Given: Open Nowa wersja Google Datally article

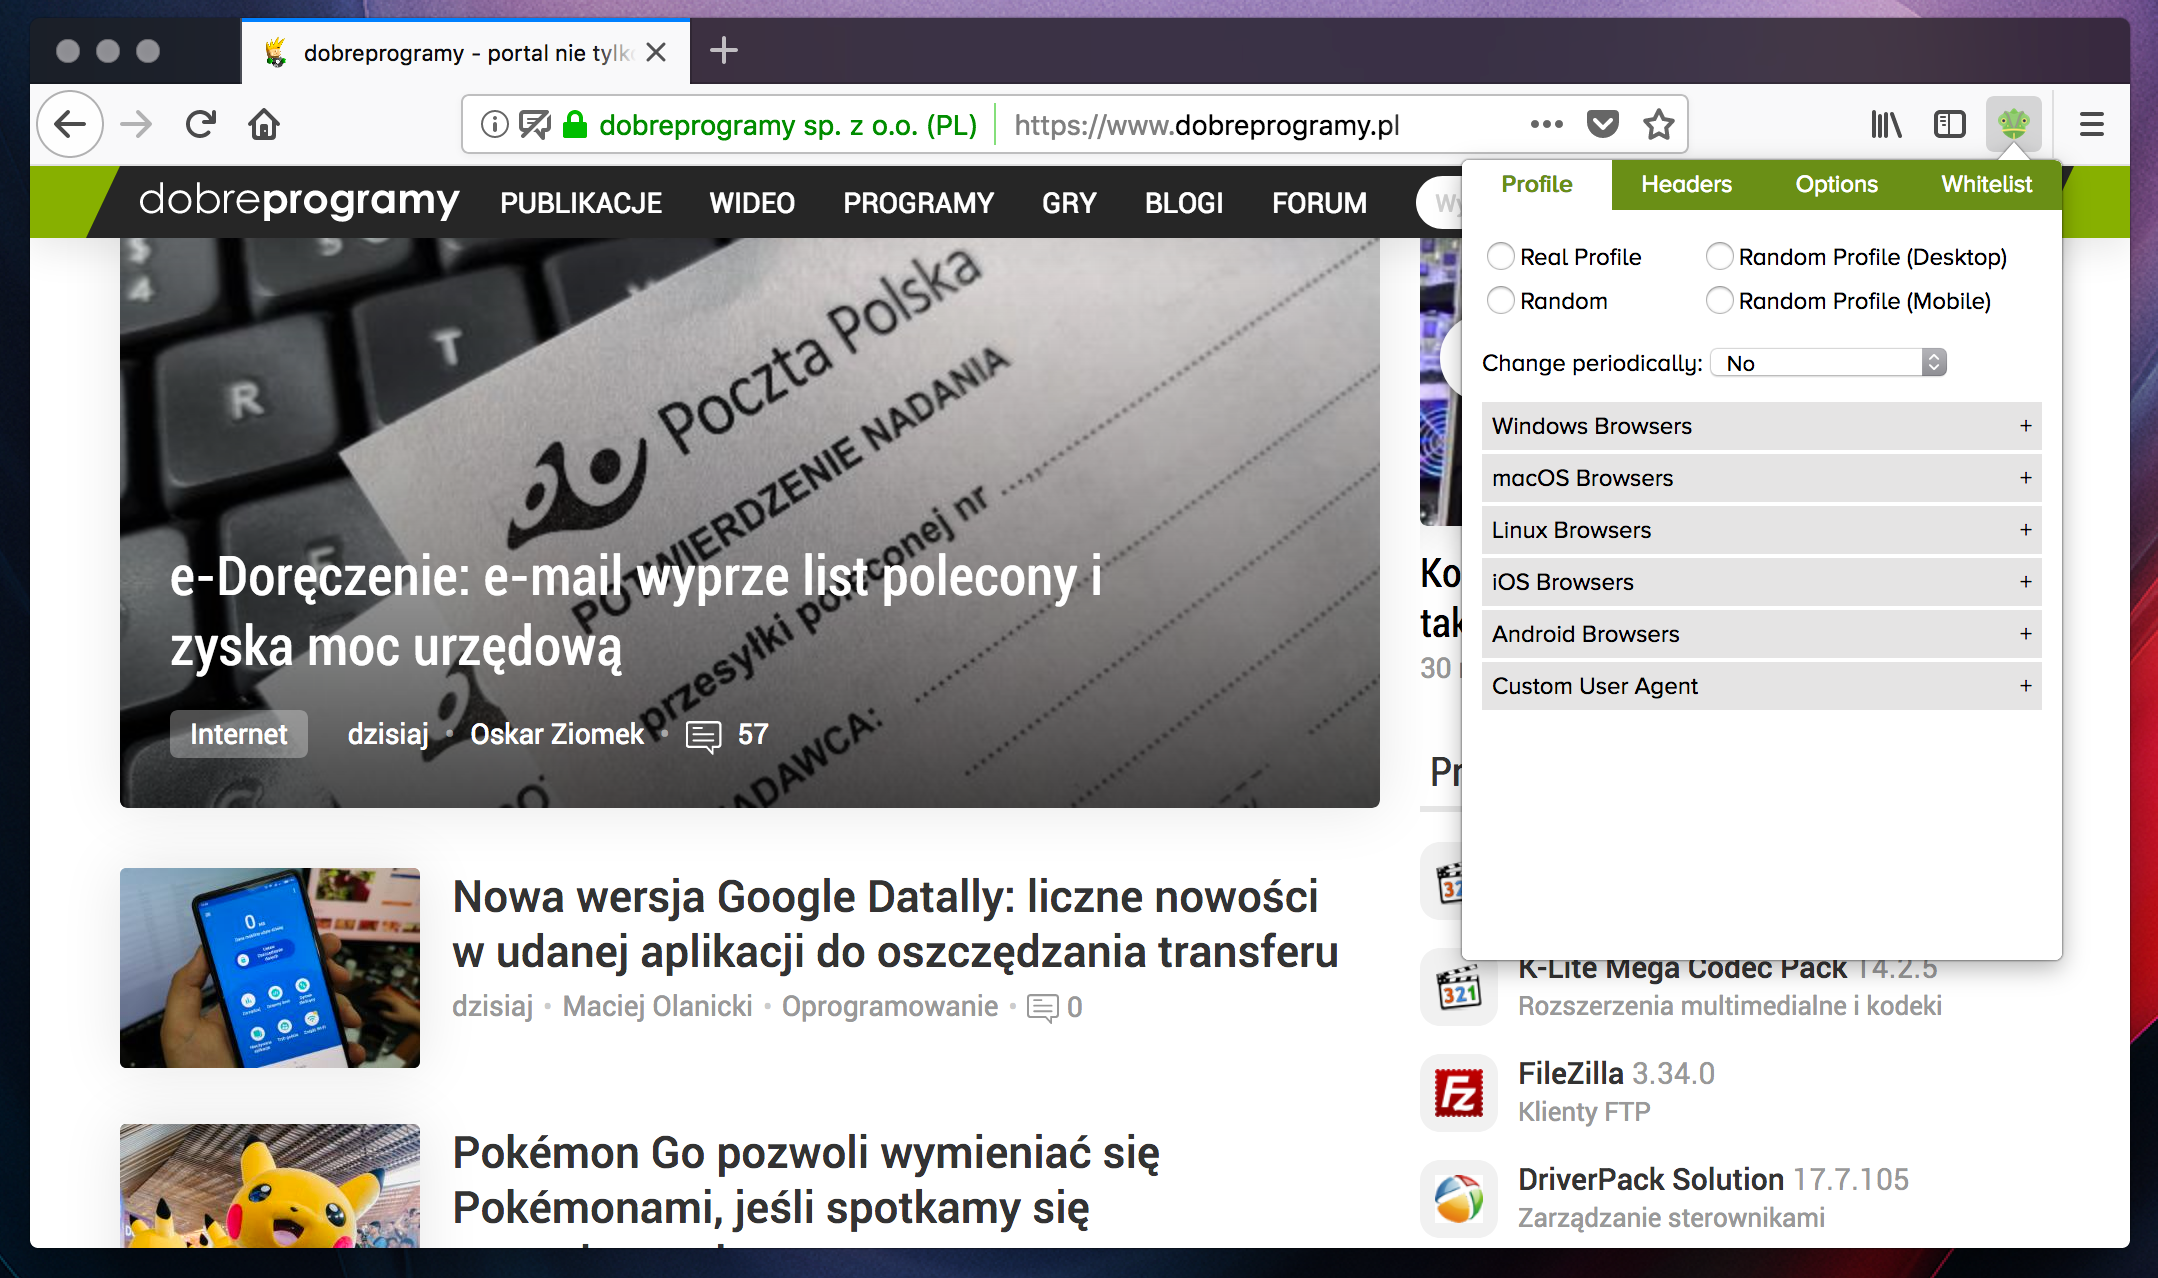Looking at the screenshot, I should (x=895, y=924).
